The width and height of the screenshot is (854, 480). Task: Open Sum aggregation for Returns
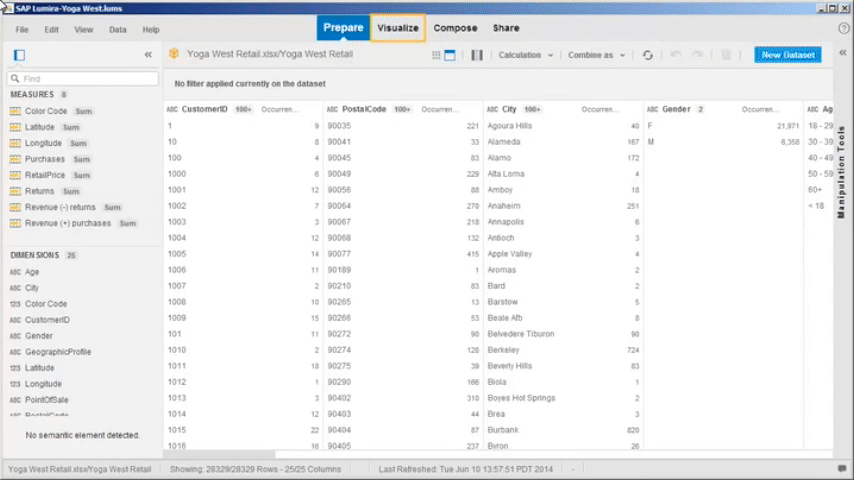[x=71, y=192]
